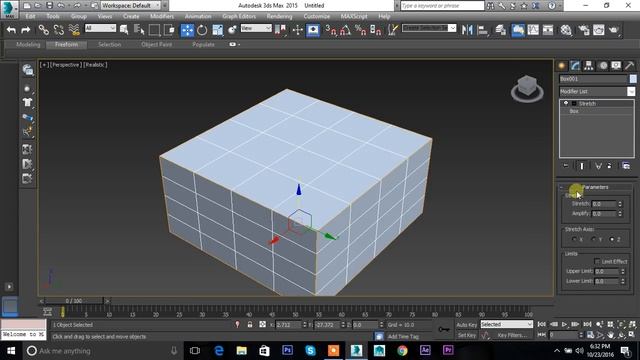Open the Material Editor
Viewport: 640px width, 360px height.
point(566,30)
